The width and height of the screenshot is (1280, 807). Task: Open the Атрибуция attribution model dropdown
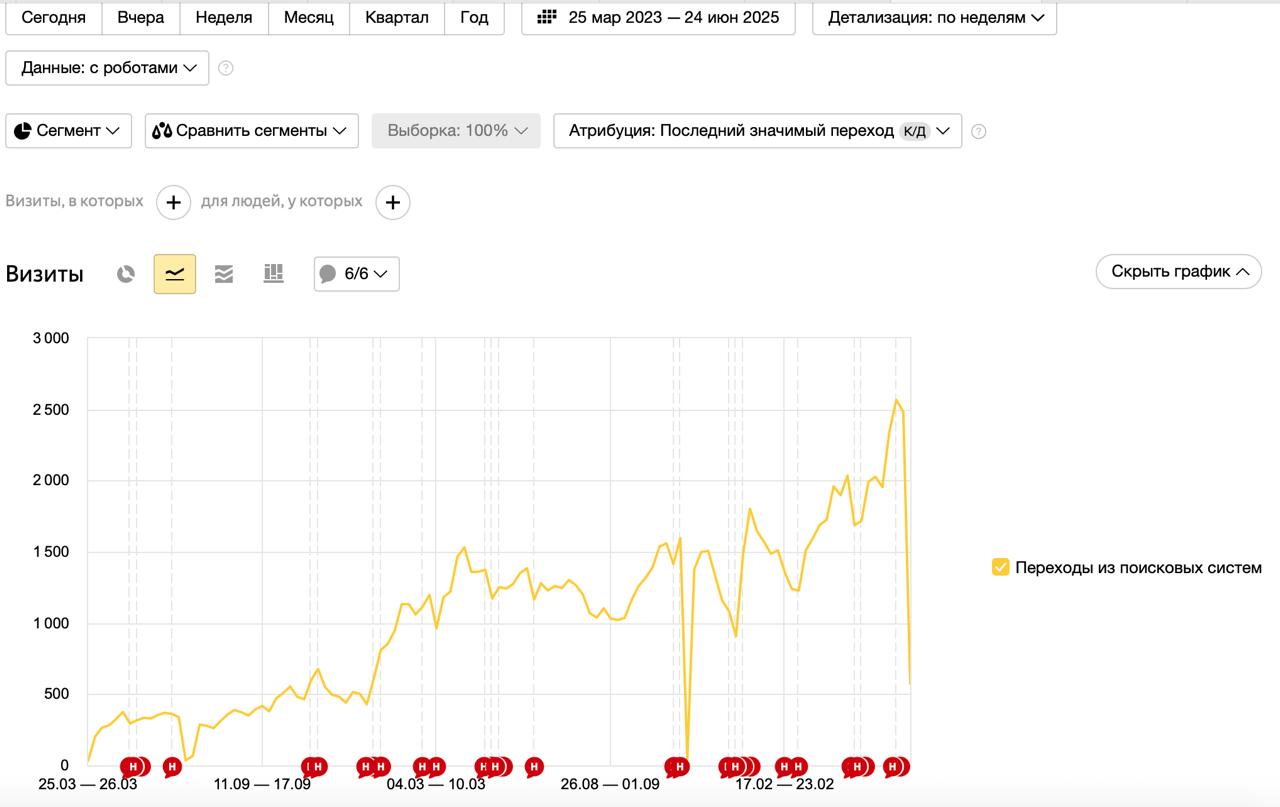755,131
